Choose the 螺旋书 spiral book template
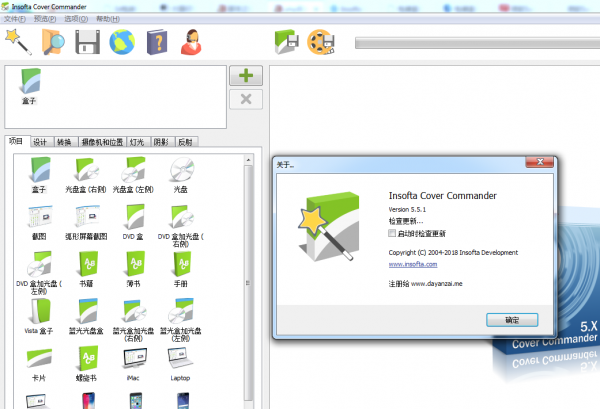The image size is (600, 409). [x=86, y=364]
